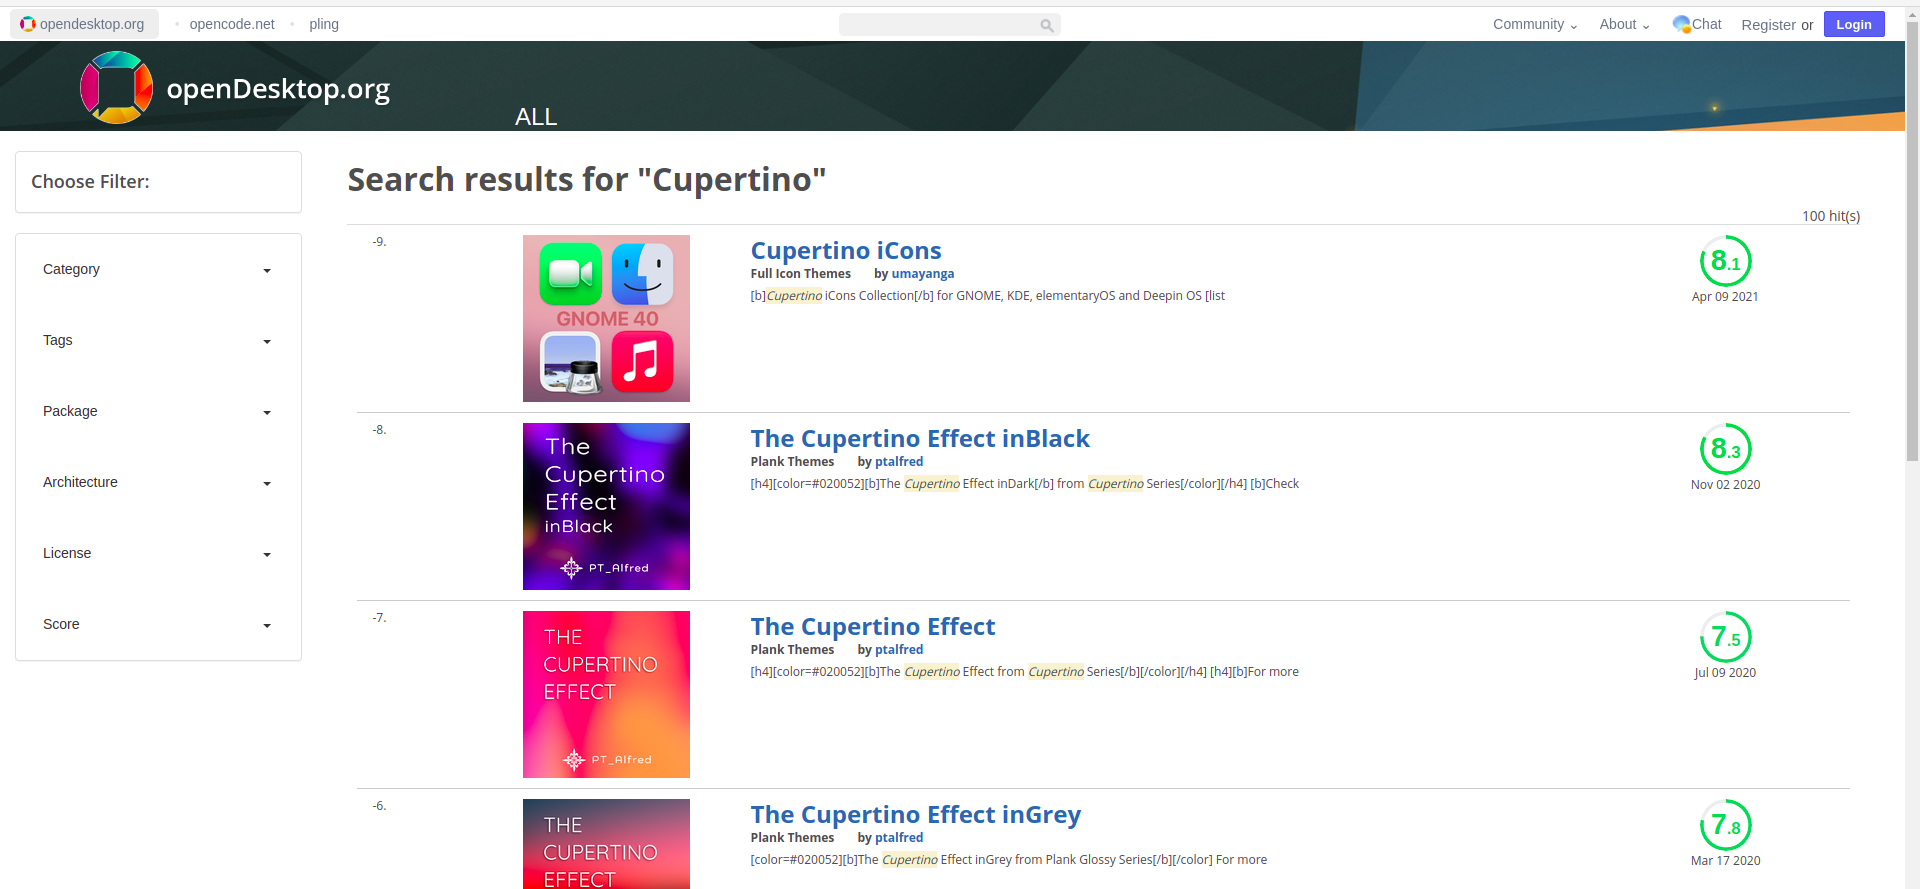The image size is (1920, 889).
Task: Click the Login button
Action: click(x=1854, y=24)
